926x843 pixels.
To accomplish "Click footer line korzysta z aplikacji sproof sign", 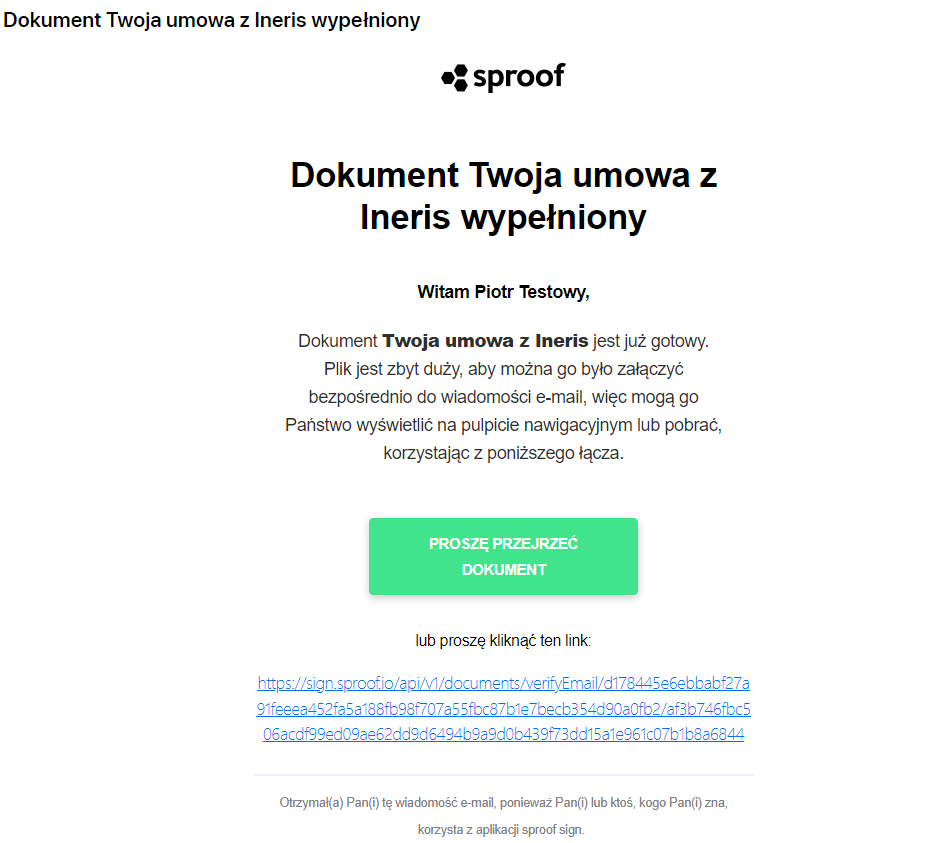I will tap(501, 829).
